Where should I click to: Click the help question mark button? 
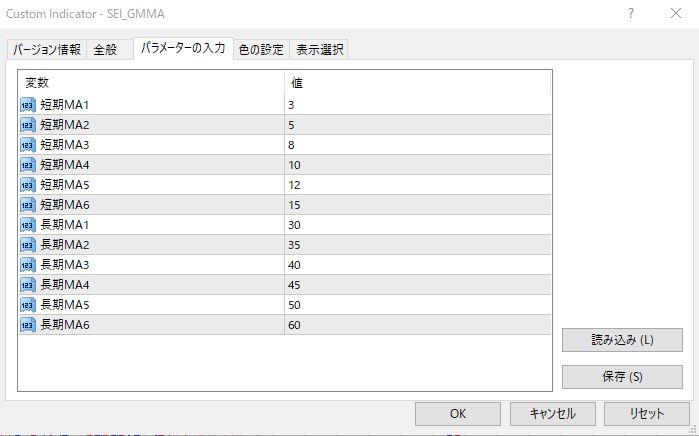[631, 14]
